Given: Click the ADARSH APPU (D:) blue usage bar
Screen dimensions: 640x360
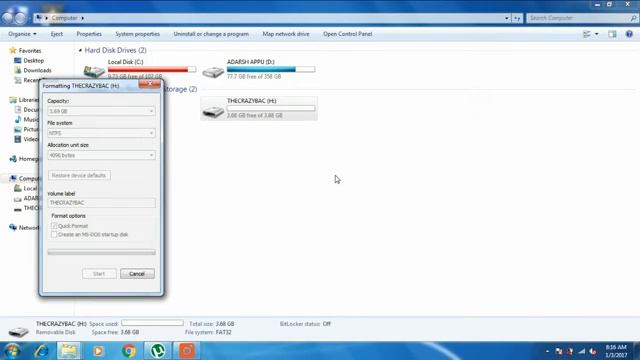Looking at the screenshot, I should tap(271, 69).
